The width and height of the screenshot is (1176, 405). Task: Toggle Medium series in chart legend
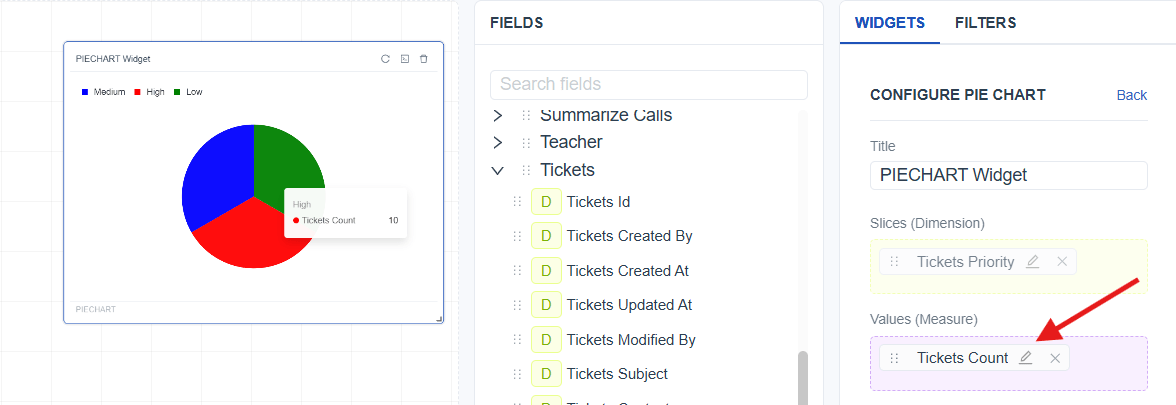point(103,92)
